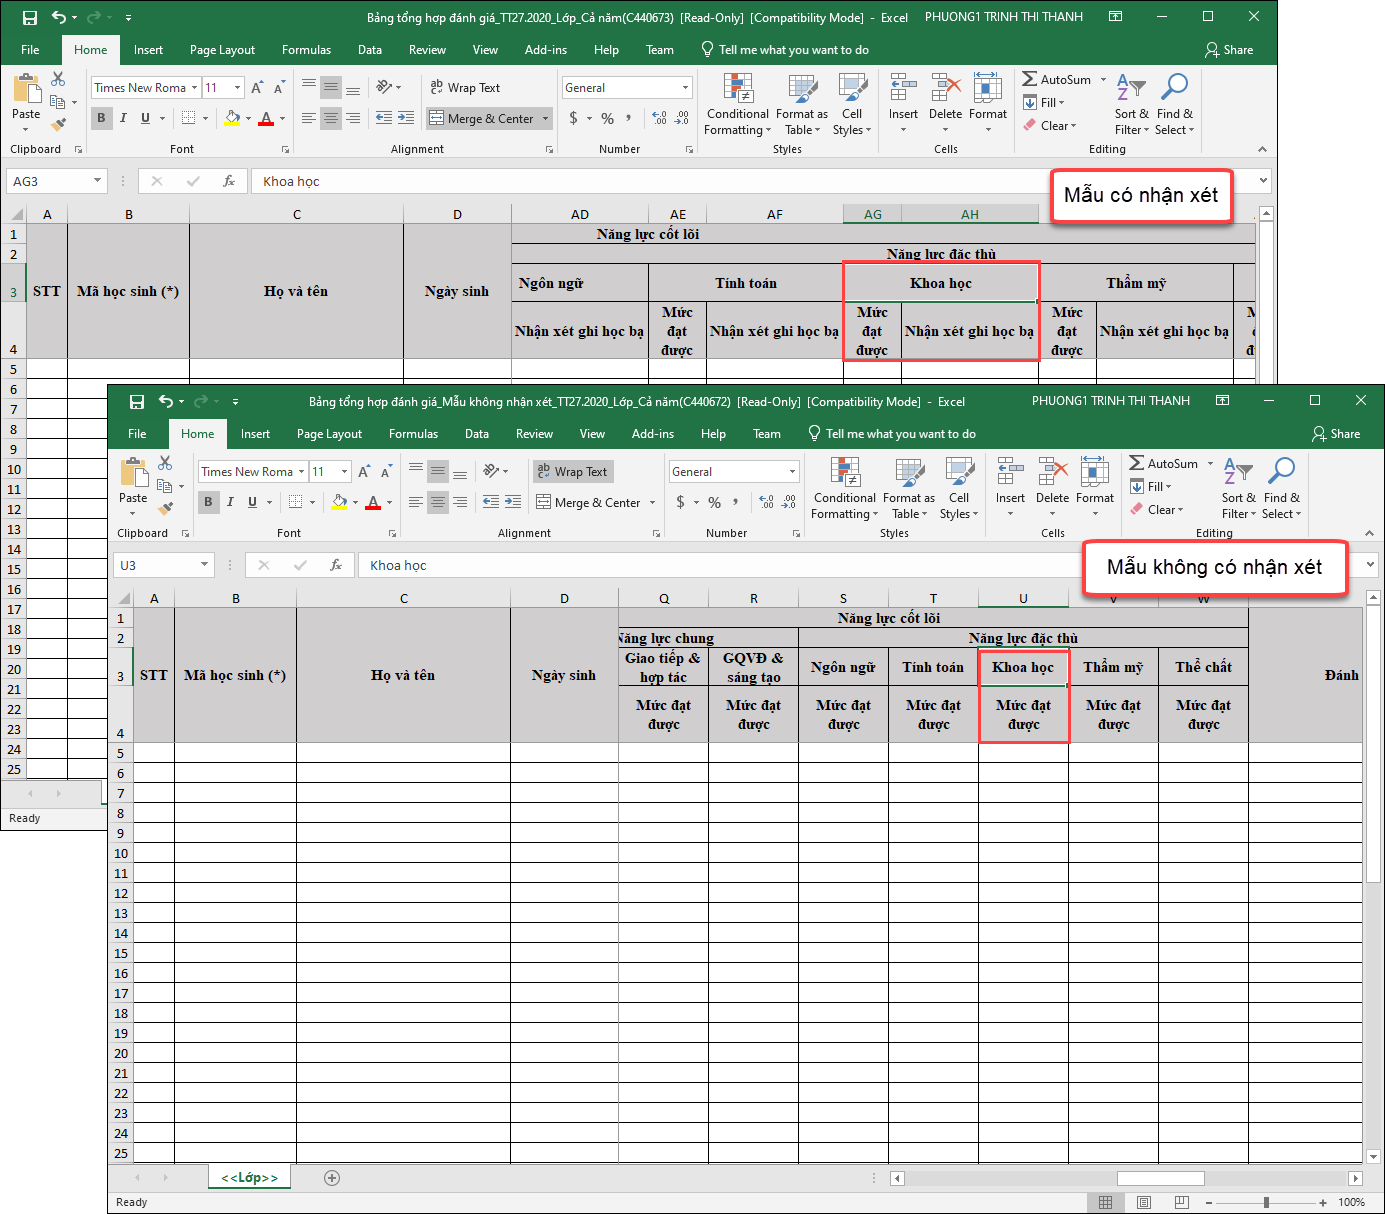1385x1214 pixels.
Task: Click Format as Table in the front window
Action: point(909,489)
